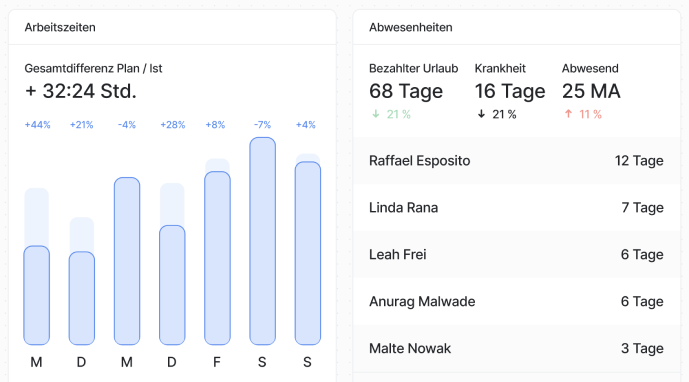This screenshot has height=382, width=689.
Task: Click the black down arrow under Krankheit
Action: click(481, 114)
